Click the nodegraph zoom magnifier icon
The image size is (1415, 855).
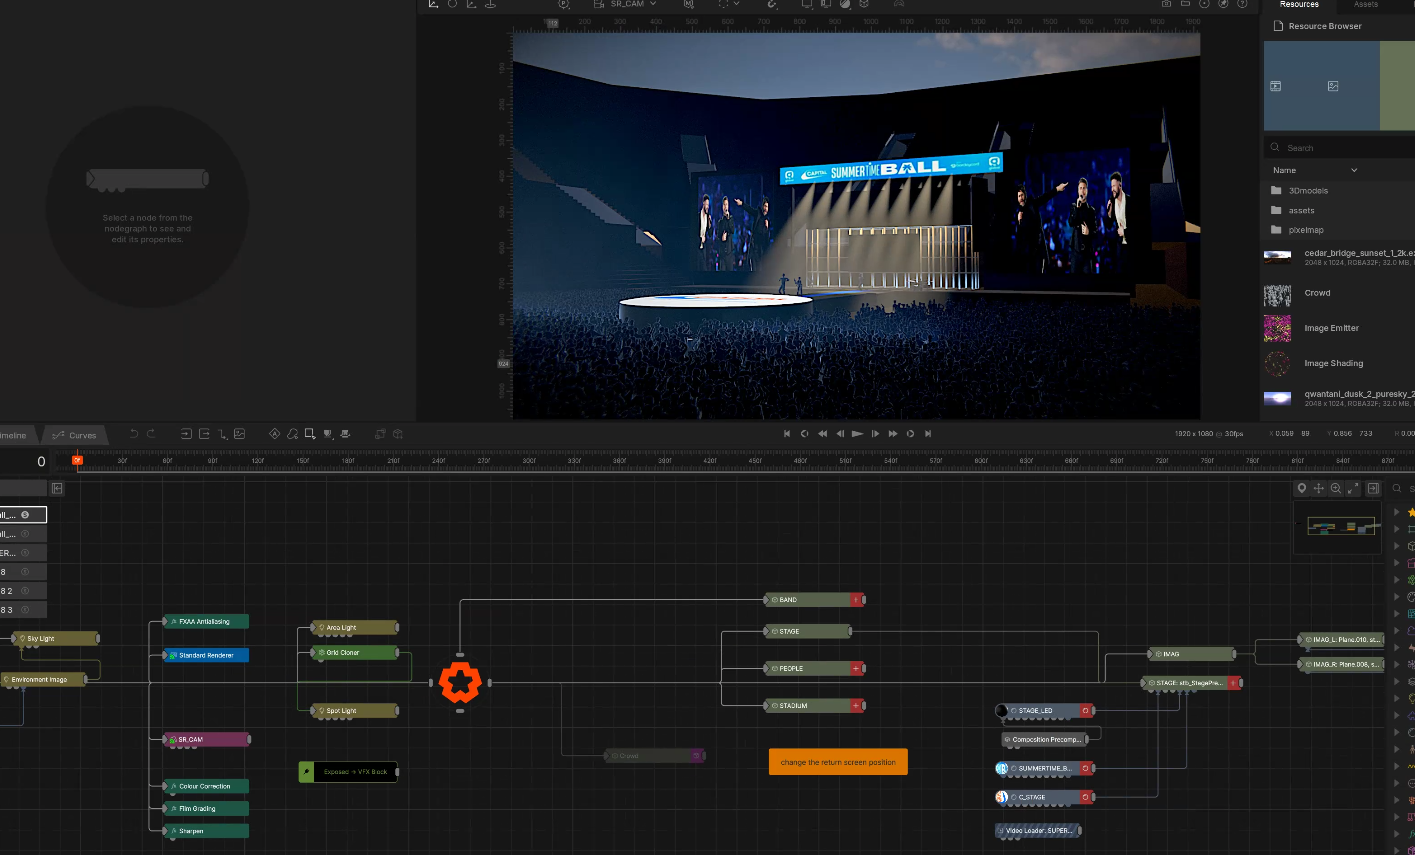[1336, 488]
